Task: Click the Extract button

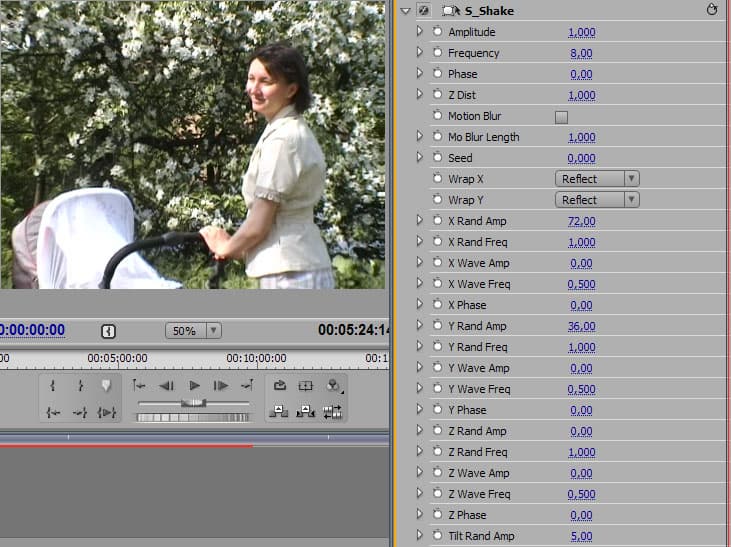Action: (305, 412)
